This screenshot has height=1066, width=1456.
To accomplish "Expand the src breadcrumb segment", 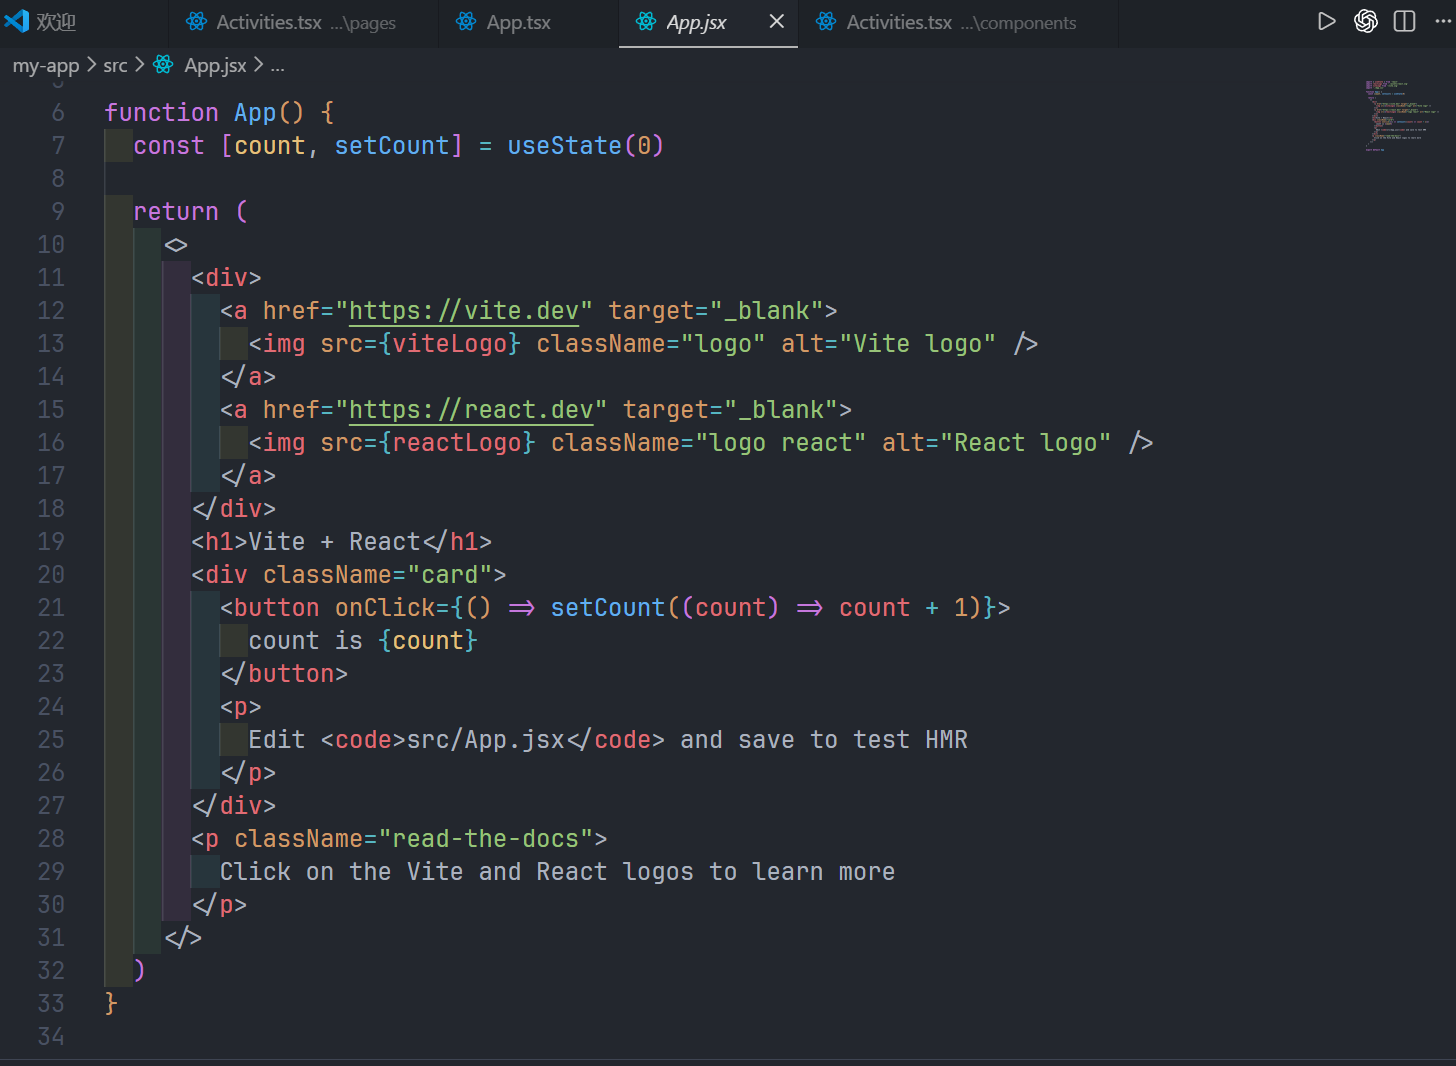I will (115, 65).
